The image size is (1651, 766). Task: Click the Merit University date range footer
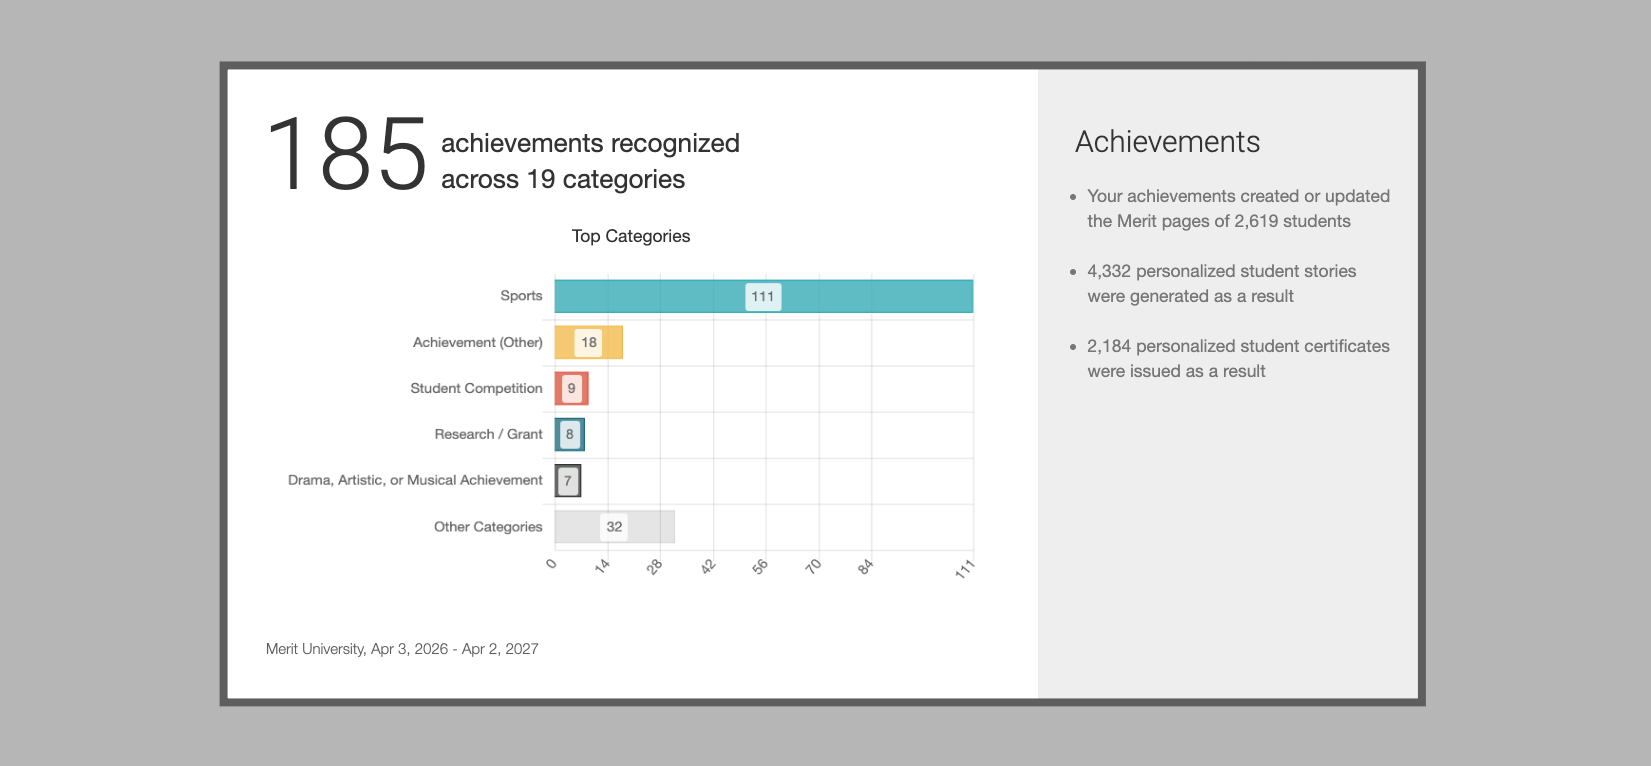(x=402, y=649)
